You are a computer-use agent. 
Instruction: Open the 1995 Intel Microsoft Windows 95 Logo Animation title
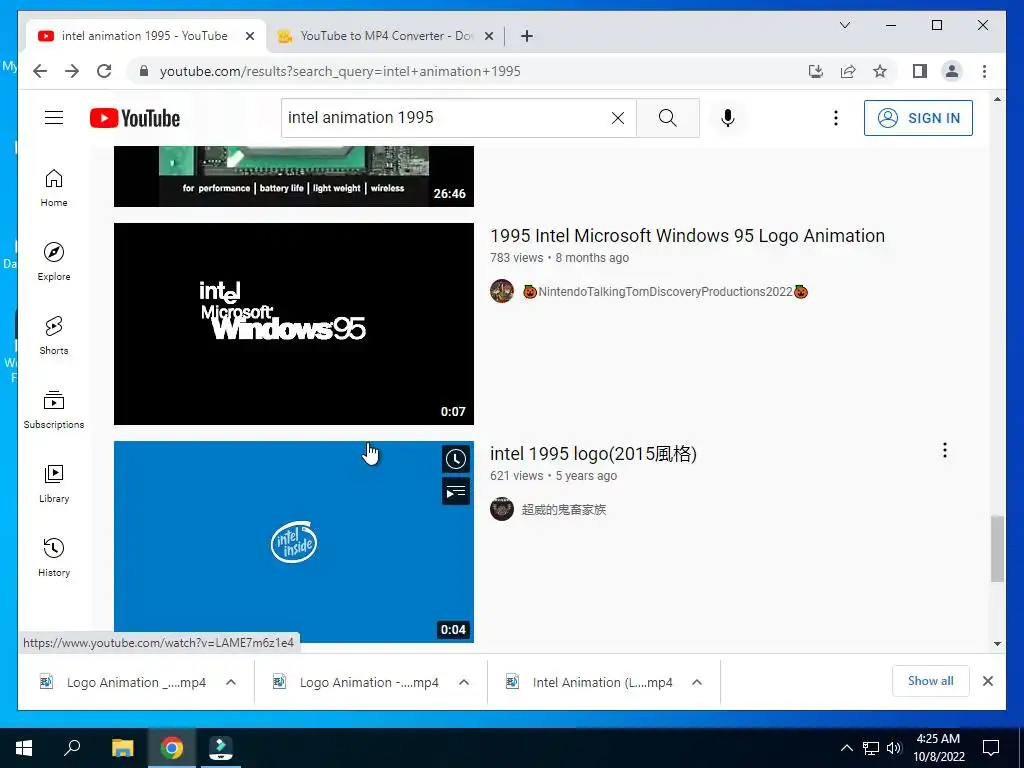coord(687,236)
